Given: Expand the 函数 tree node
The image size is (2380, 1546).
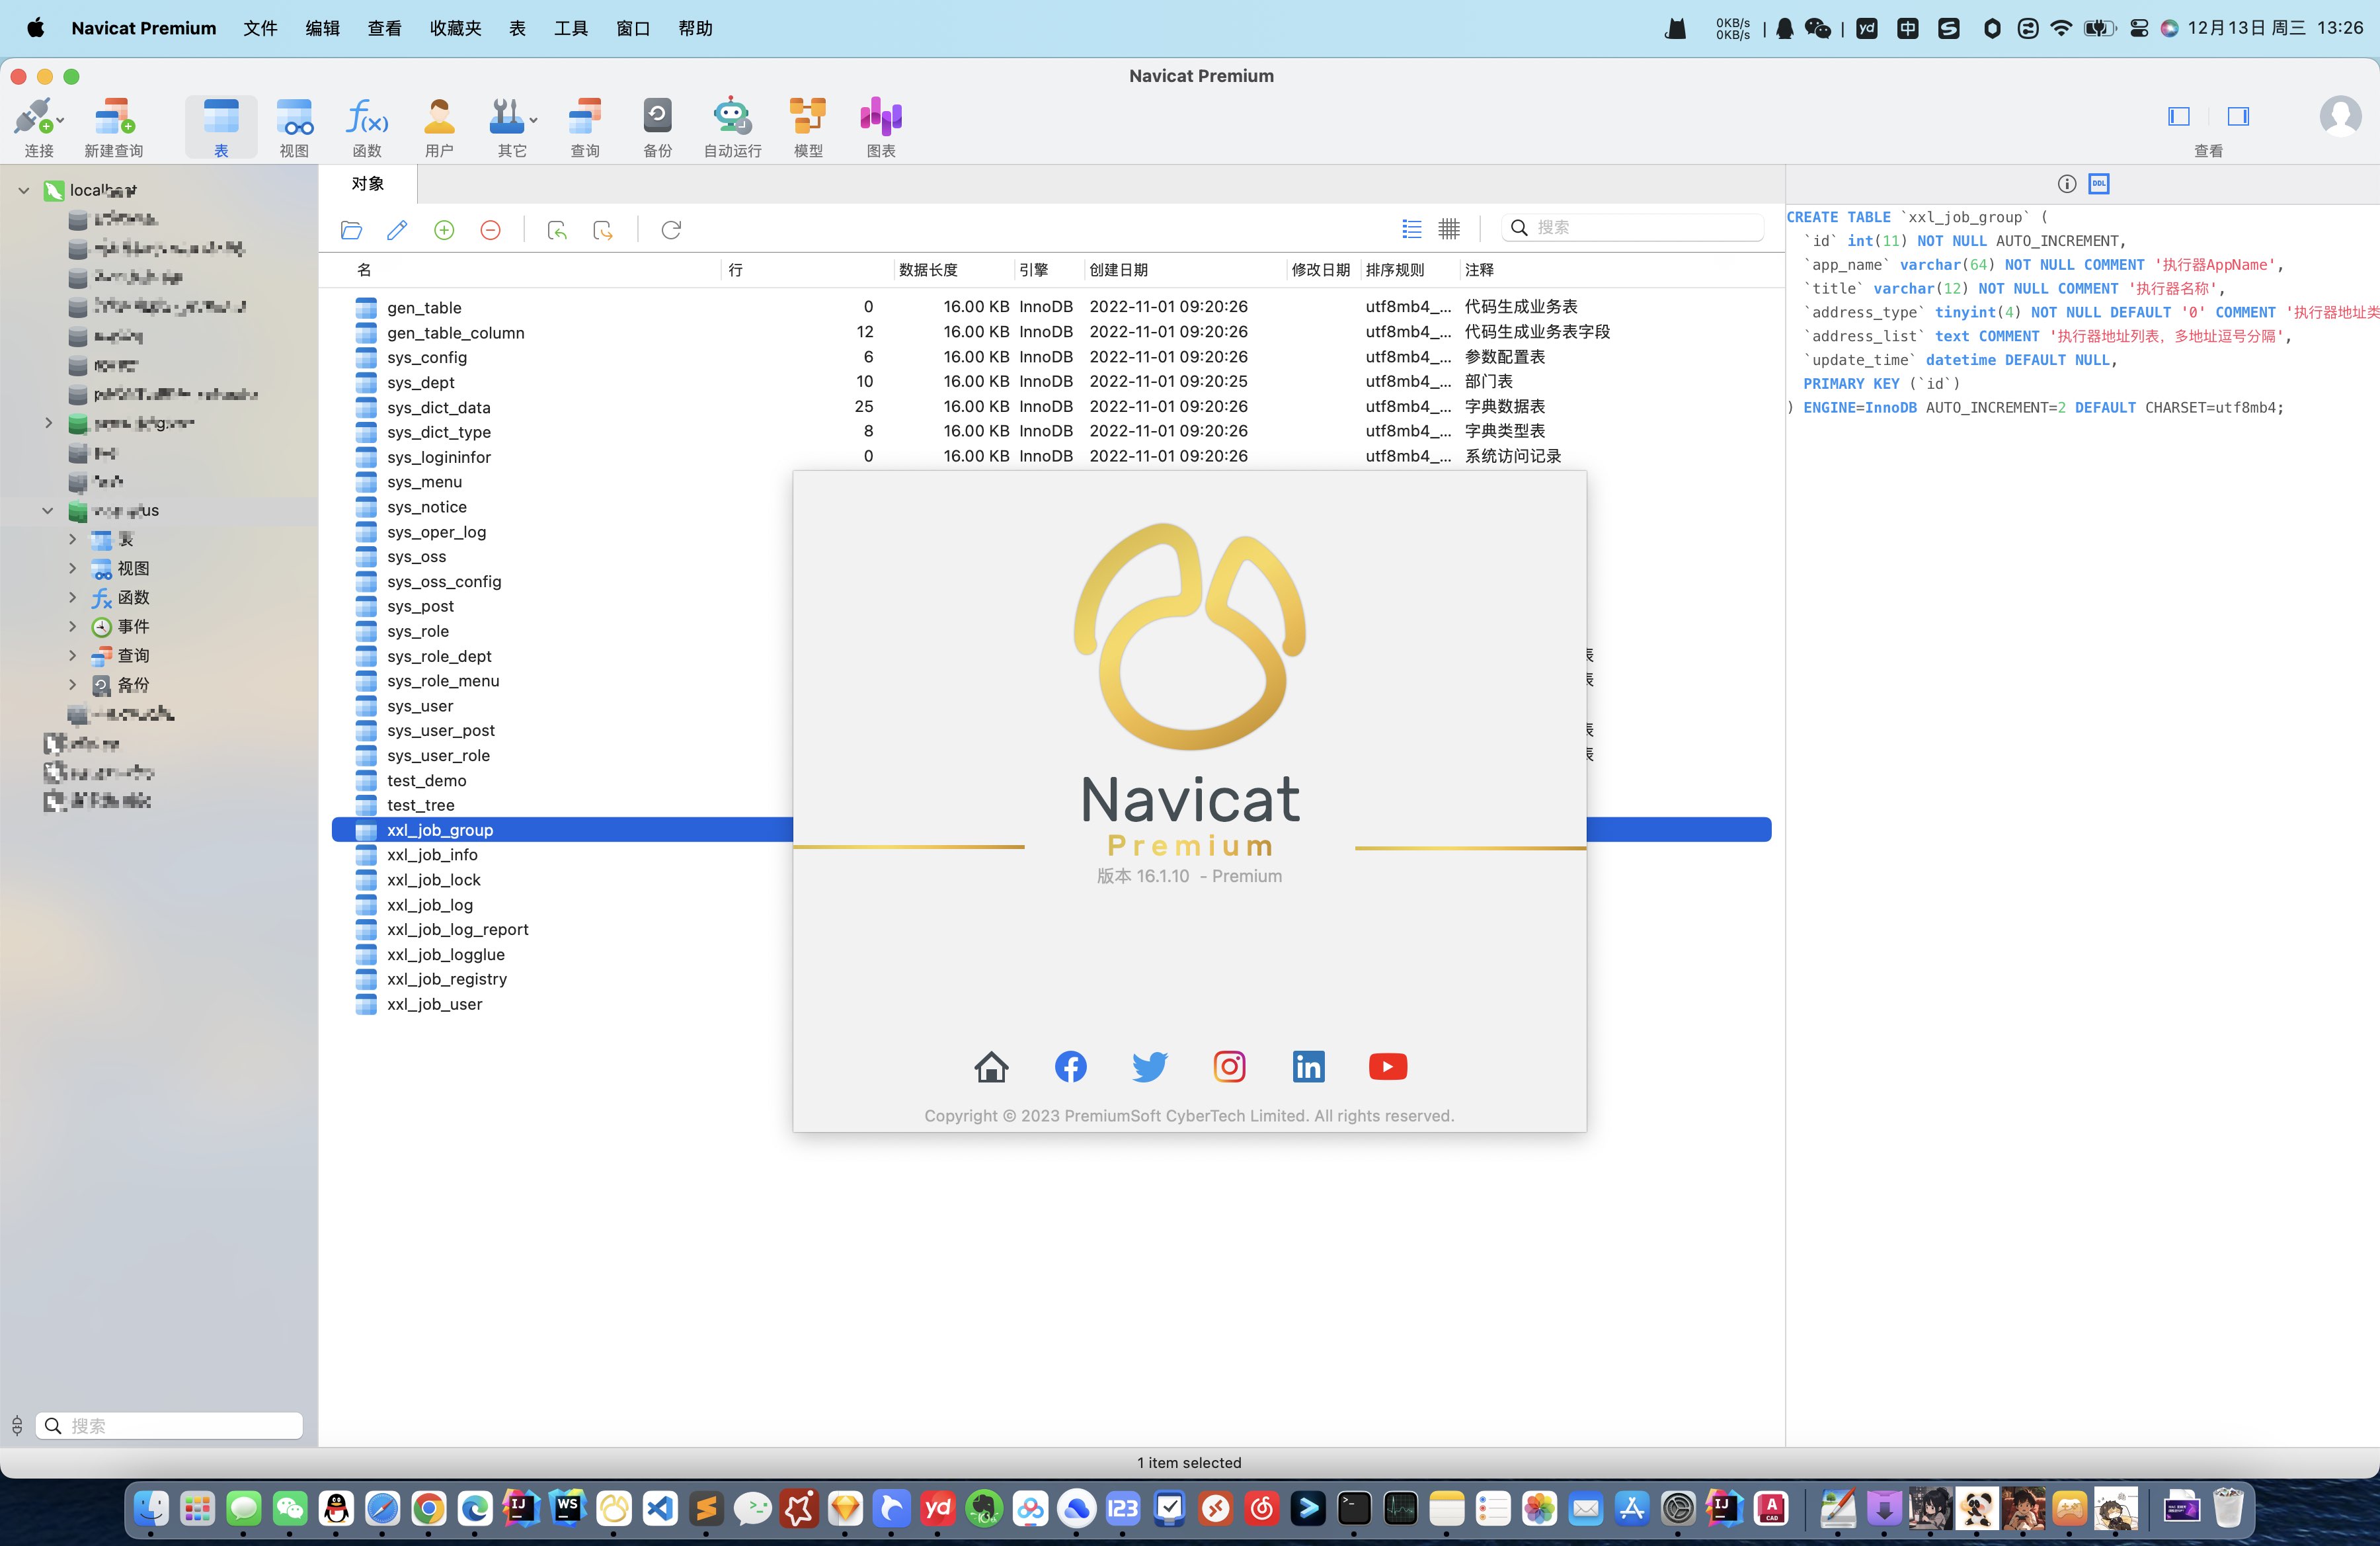Looking at the screenshot, I should (72, 597).
